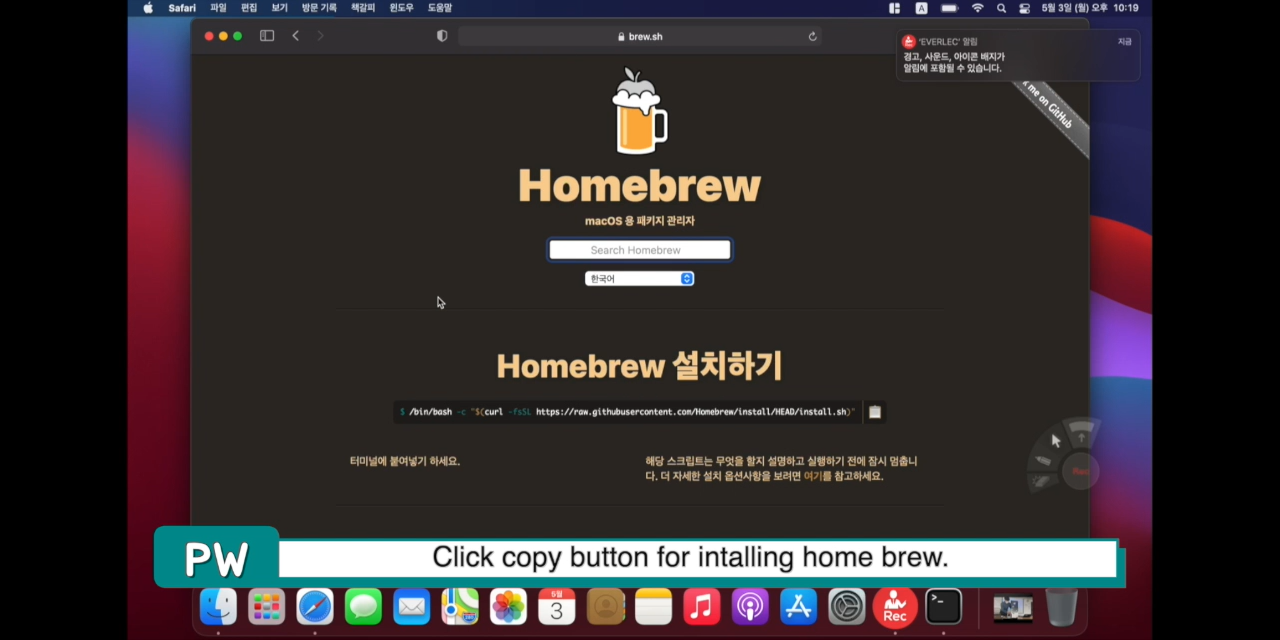Click the copy-to-clipboard button beside install command
1280x640 pixels.
875,412
